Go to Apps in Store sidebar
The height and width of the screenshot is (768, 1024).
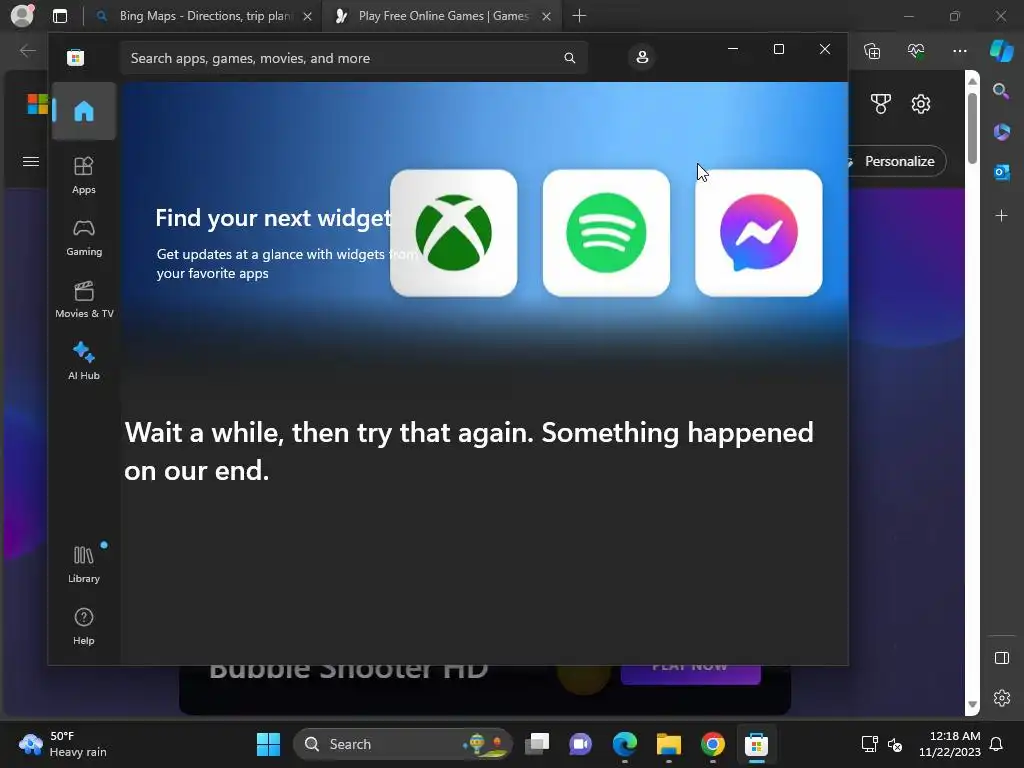click(84, 175)
